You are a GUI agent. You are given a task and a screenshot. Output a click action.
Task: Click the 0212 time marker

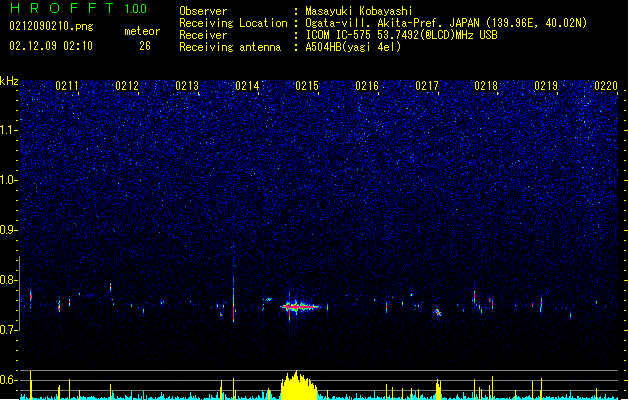[x=127, y=86]
